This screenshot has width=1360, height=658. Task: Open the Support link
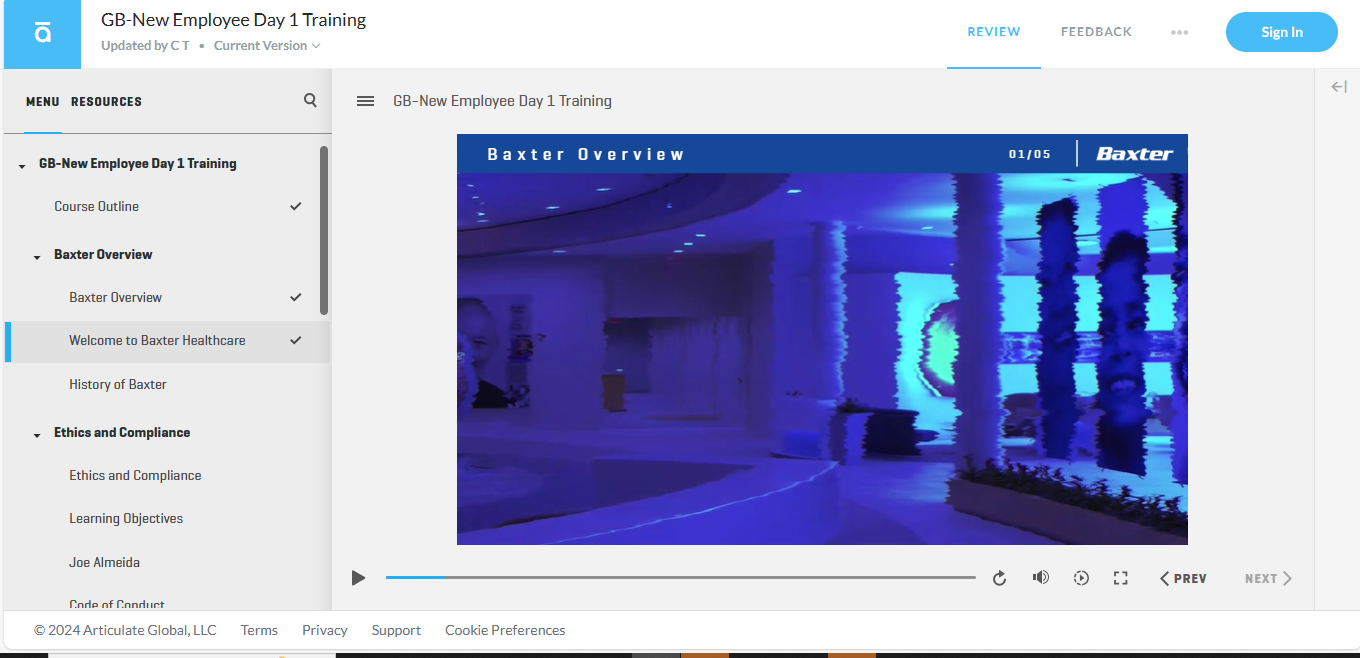click(396, 630)
